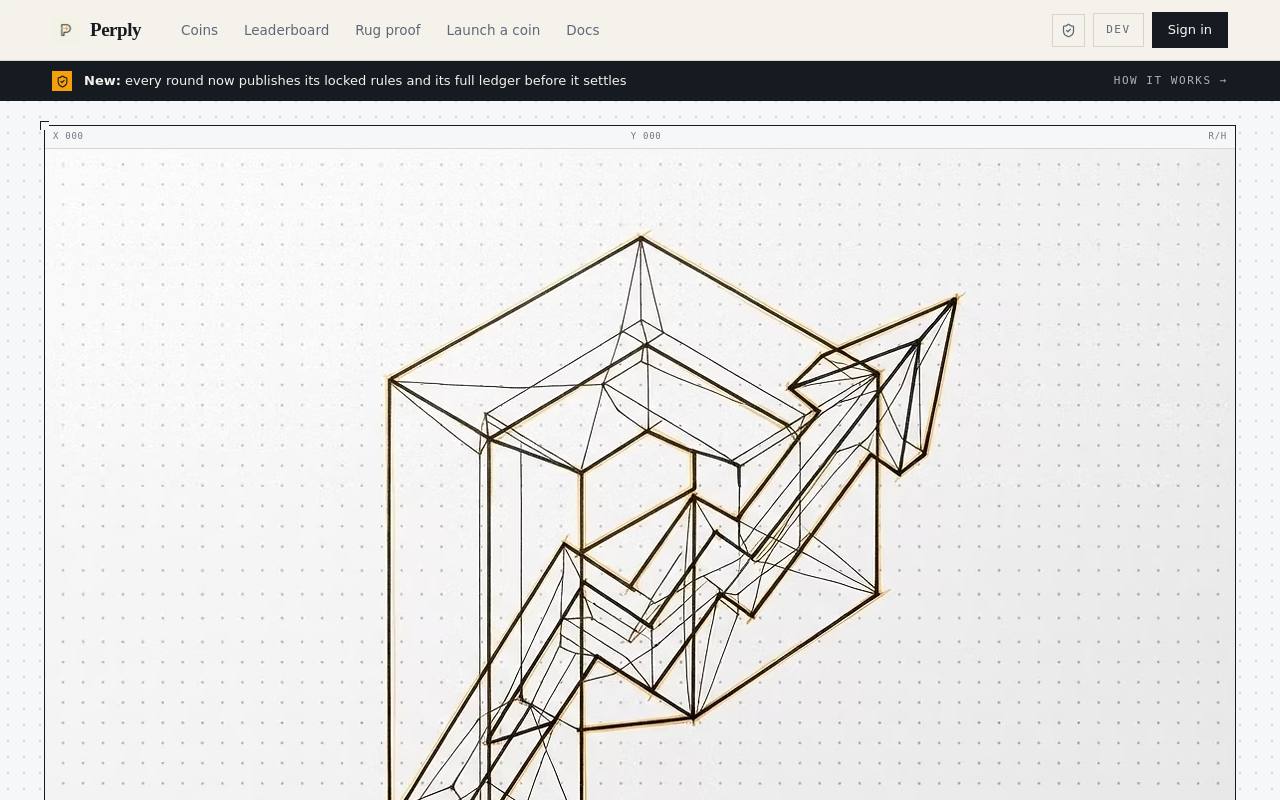Click the 'Y 000' label
Image resolution: width=1280 pixels, height=800 pixels.
pyautogui.click(x=646, y=136)
